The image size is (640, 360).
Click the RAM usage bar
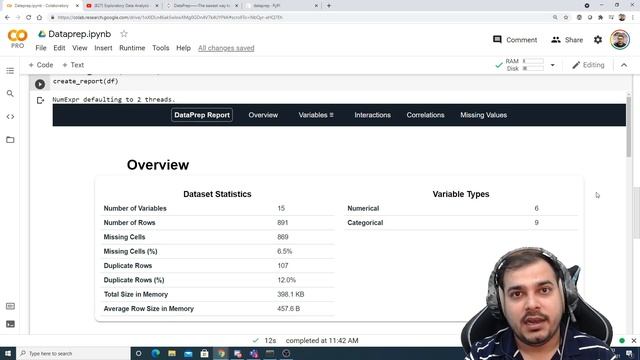(x=533, y=61)
